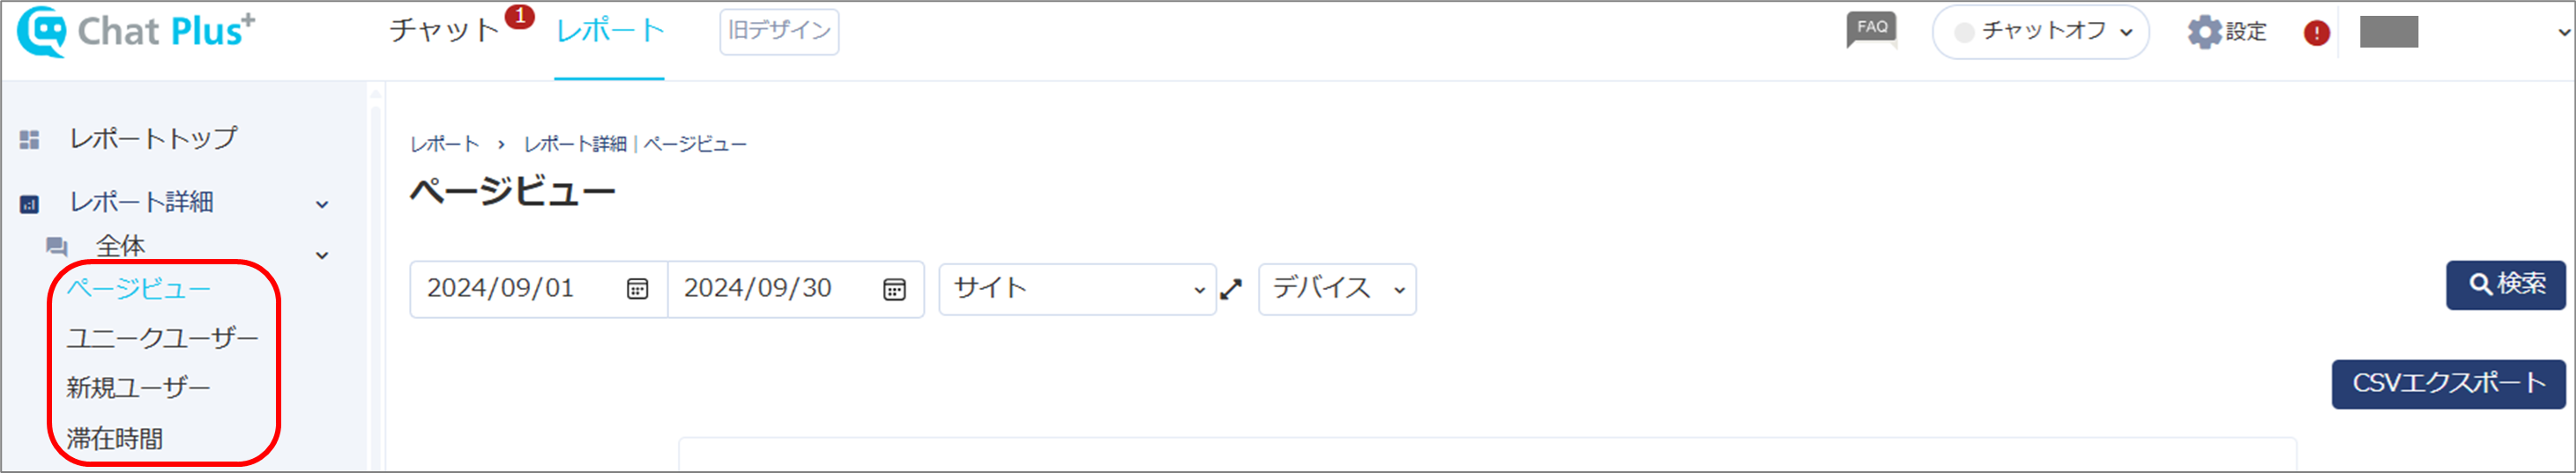Open the FAQ speech bubble icon
This screenshot has width=2576, height=473.
coord(1871,30)
